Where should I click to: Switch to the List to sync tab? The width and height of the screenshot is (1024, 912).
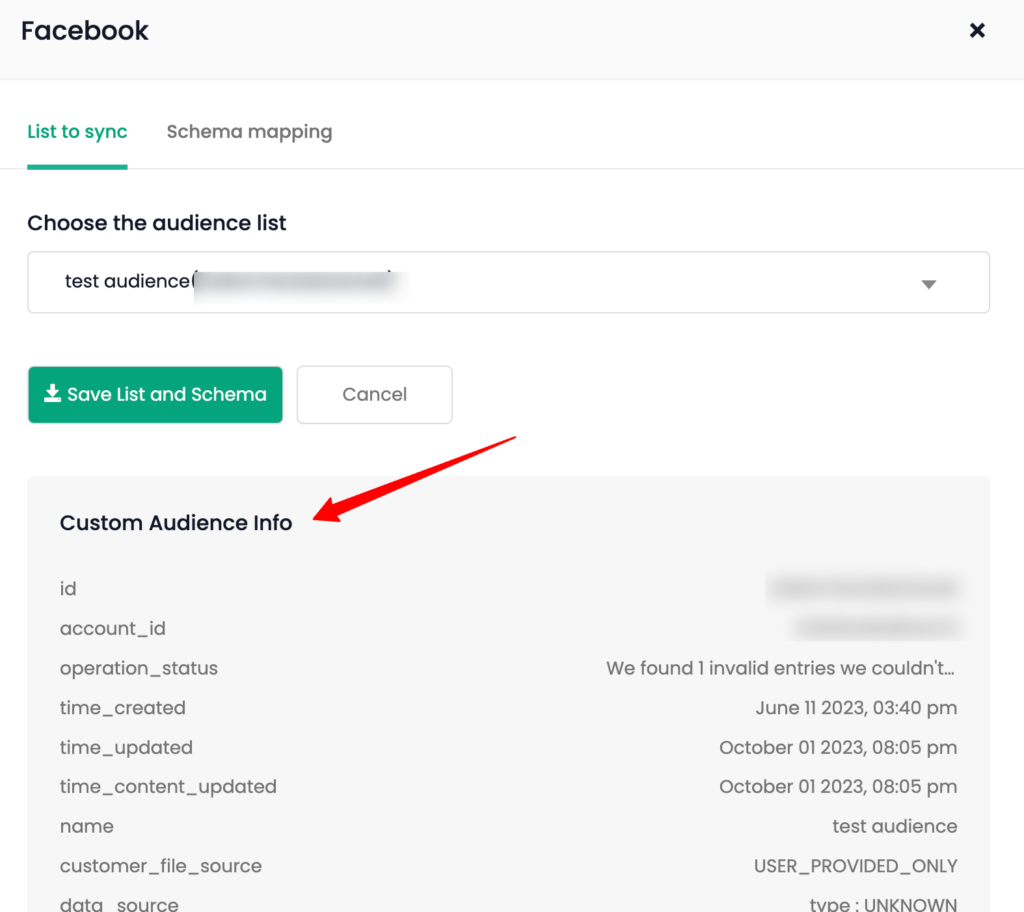click(77, 132)
